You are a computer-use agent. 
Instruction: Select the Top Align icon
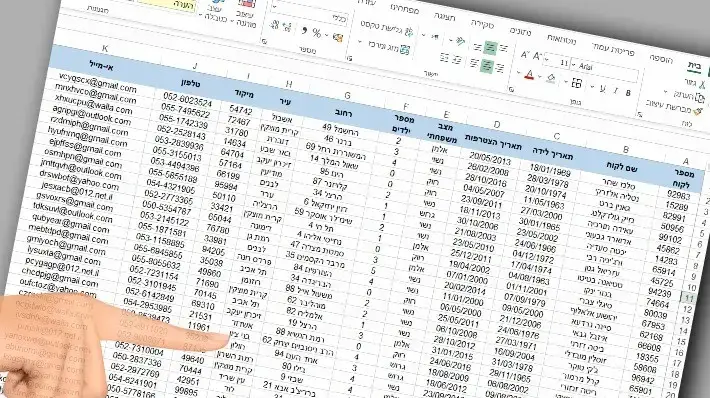click(503, 49)
